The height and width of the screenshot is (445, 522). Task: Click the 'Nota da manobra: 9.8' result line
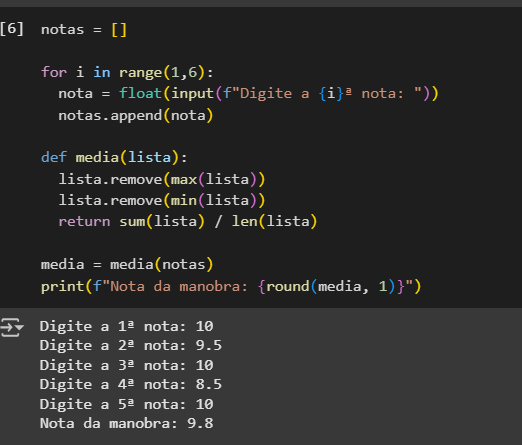(x=126, y=423)
